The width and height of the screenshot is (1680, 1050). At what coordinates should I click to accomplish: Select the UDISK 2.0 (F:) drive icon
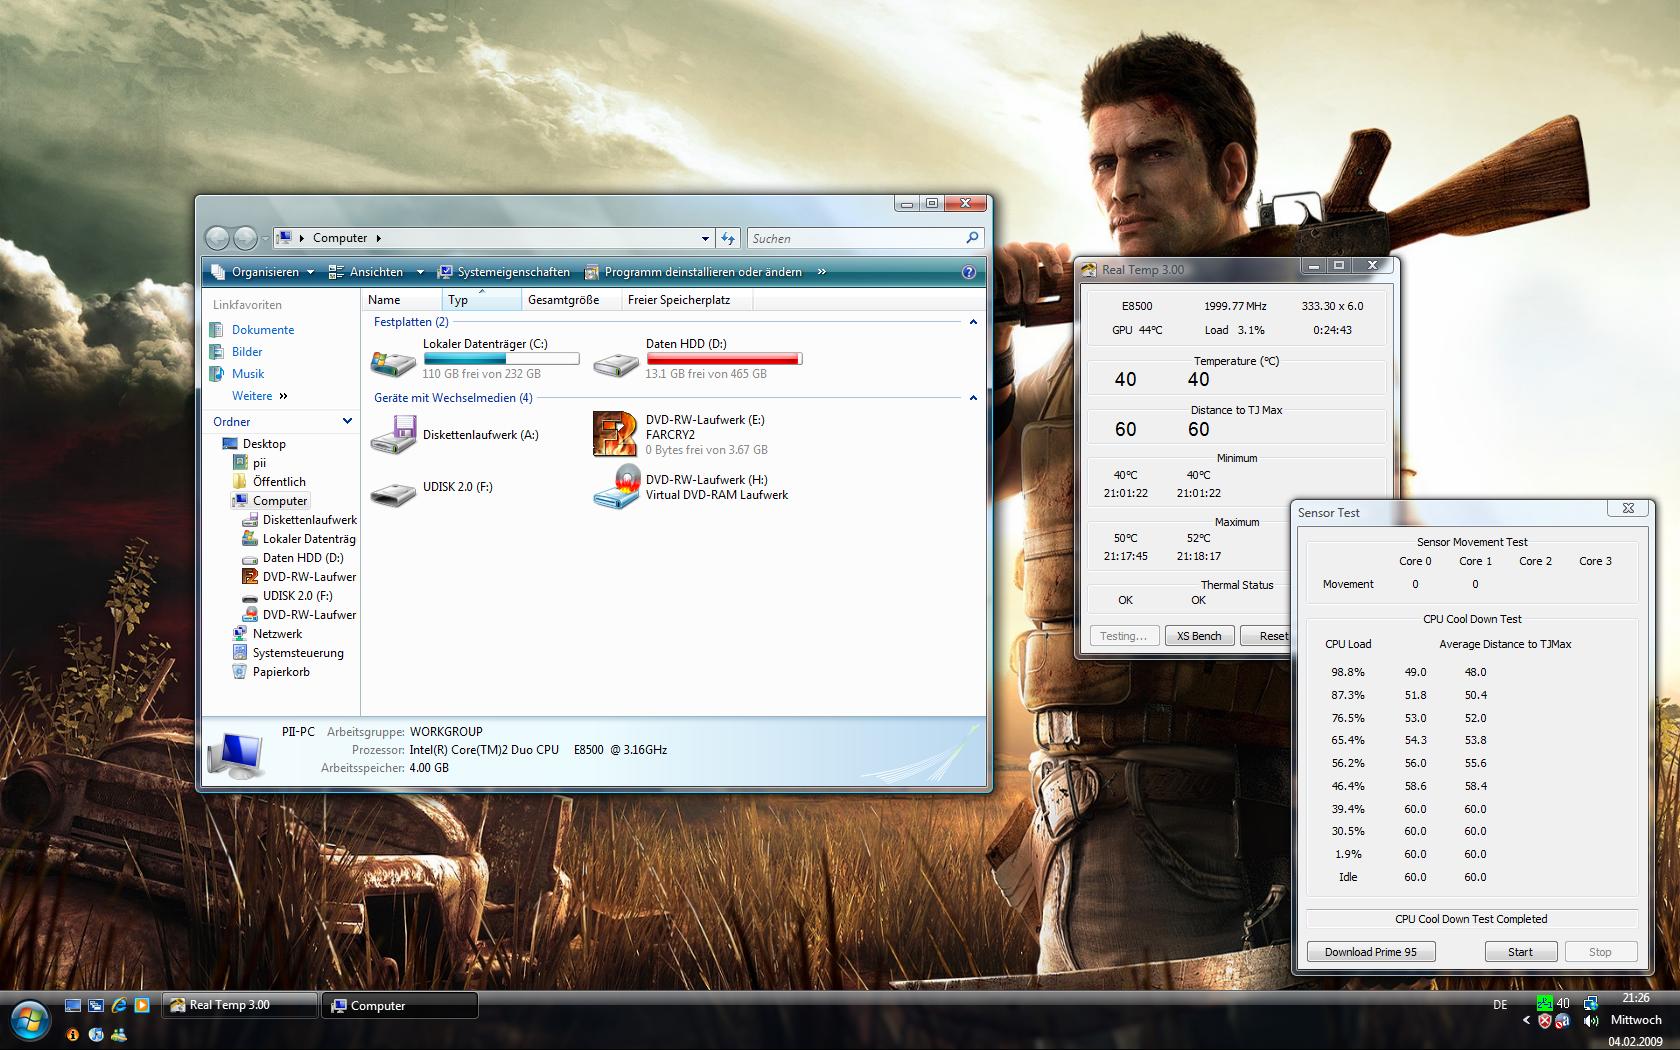coord(393,494)
